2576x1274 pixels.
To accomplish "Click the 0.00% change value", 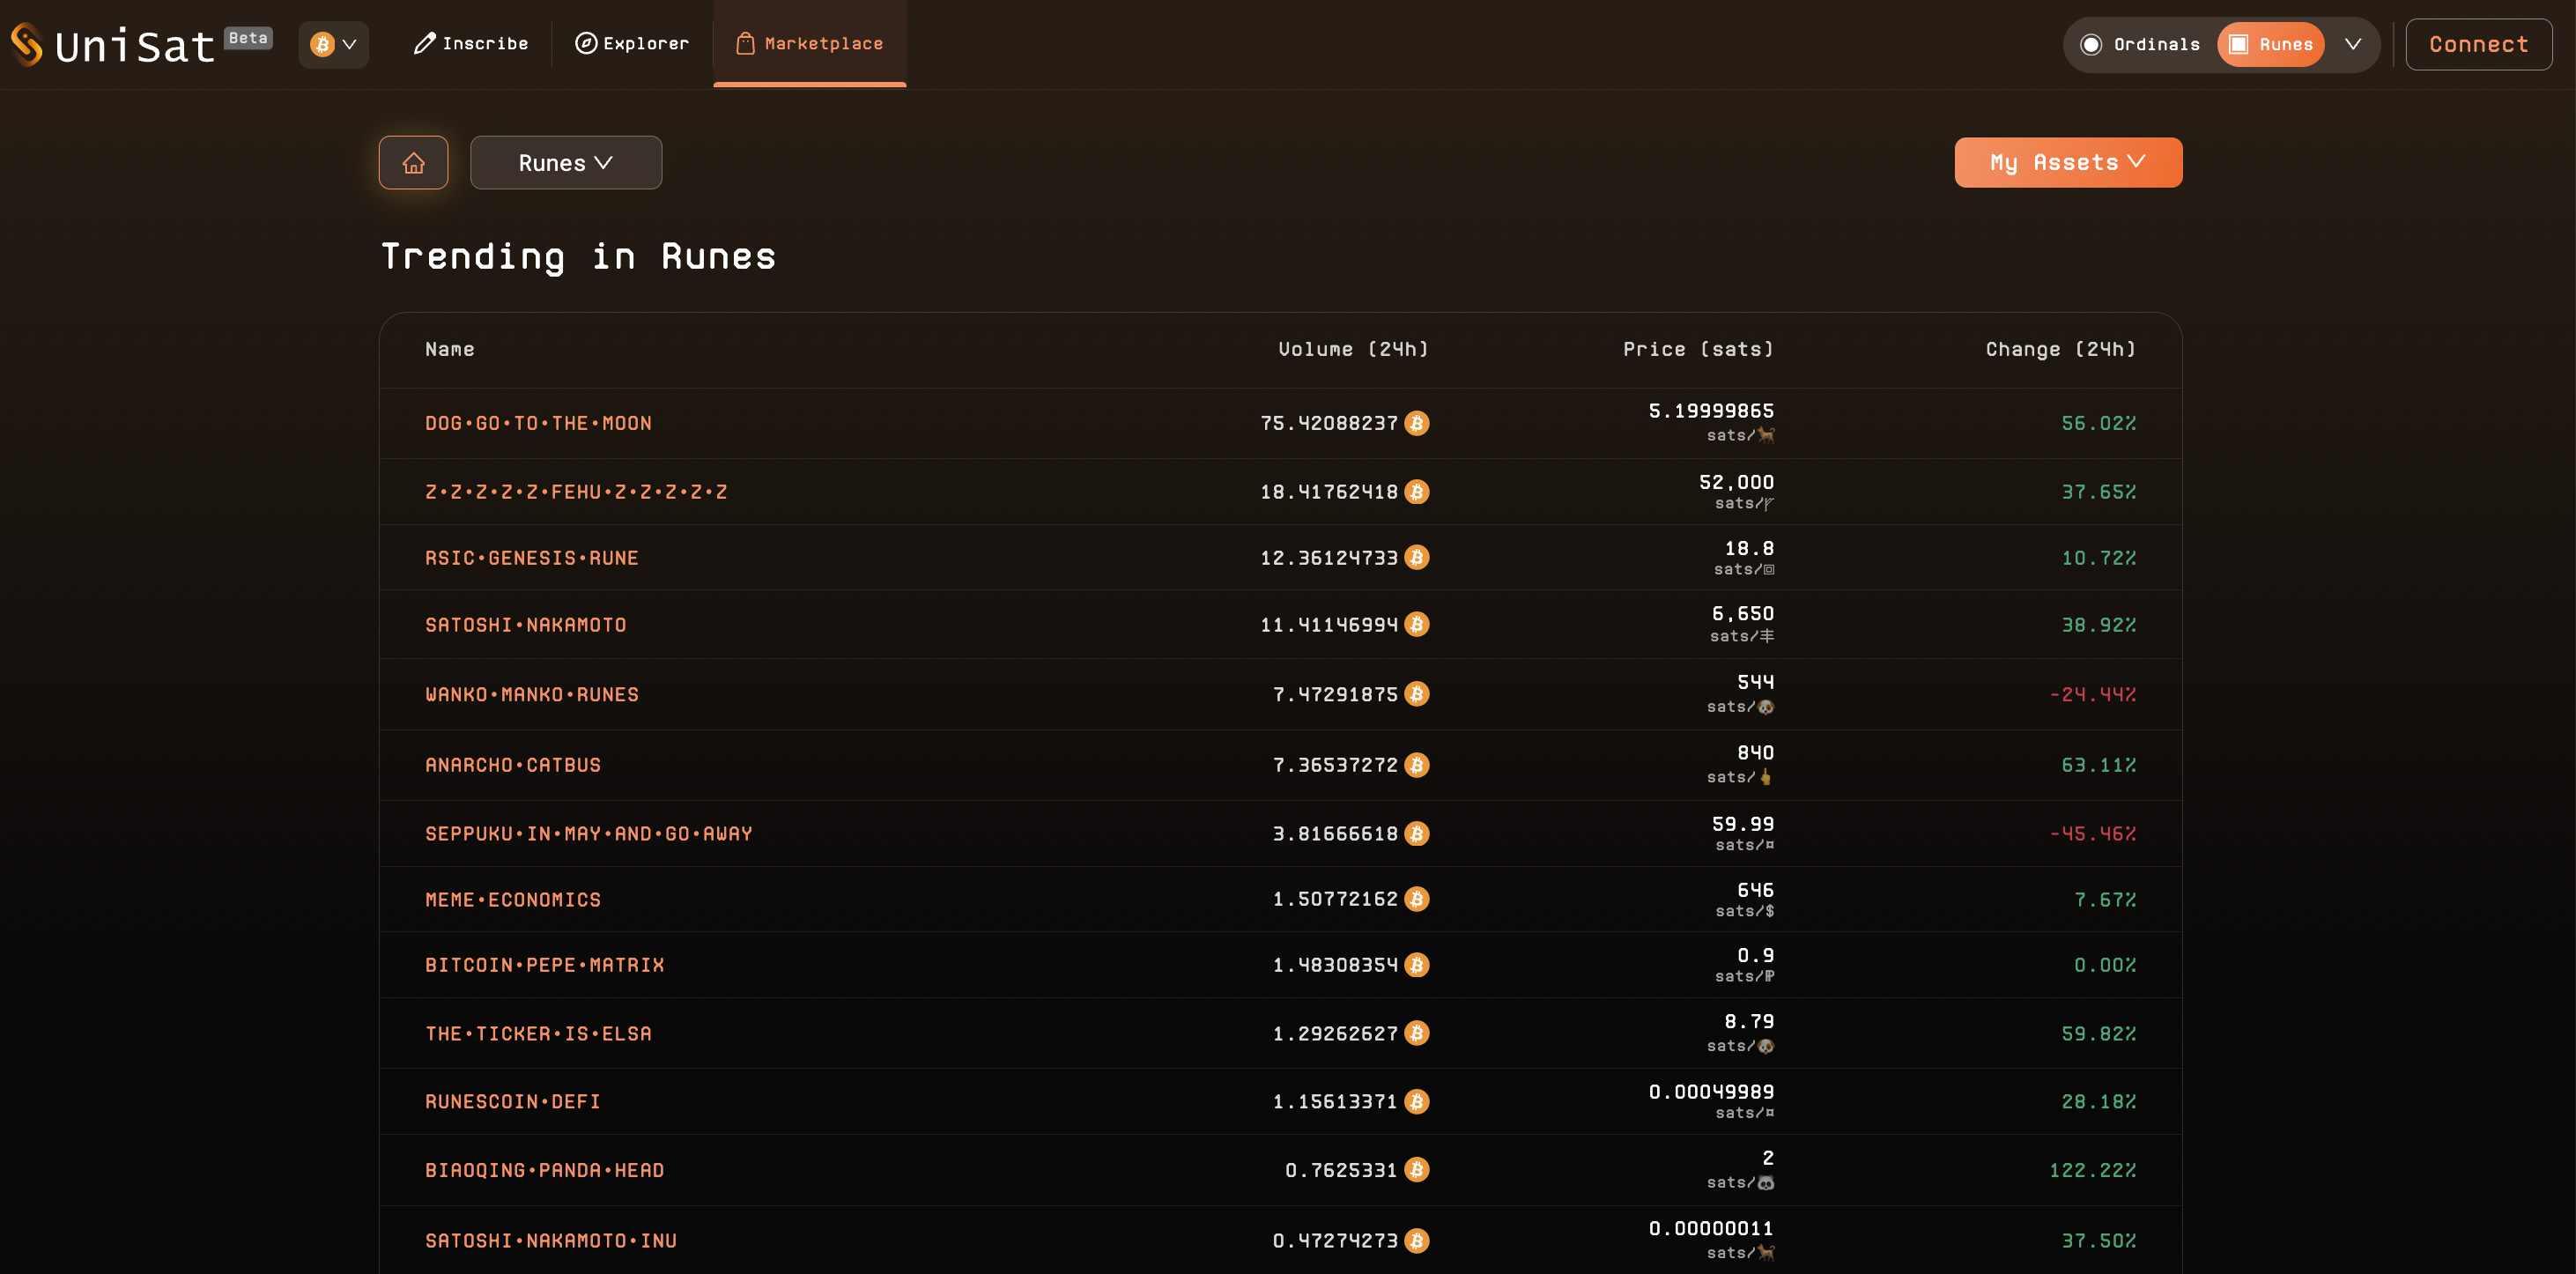I will pos(2105,966).
